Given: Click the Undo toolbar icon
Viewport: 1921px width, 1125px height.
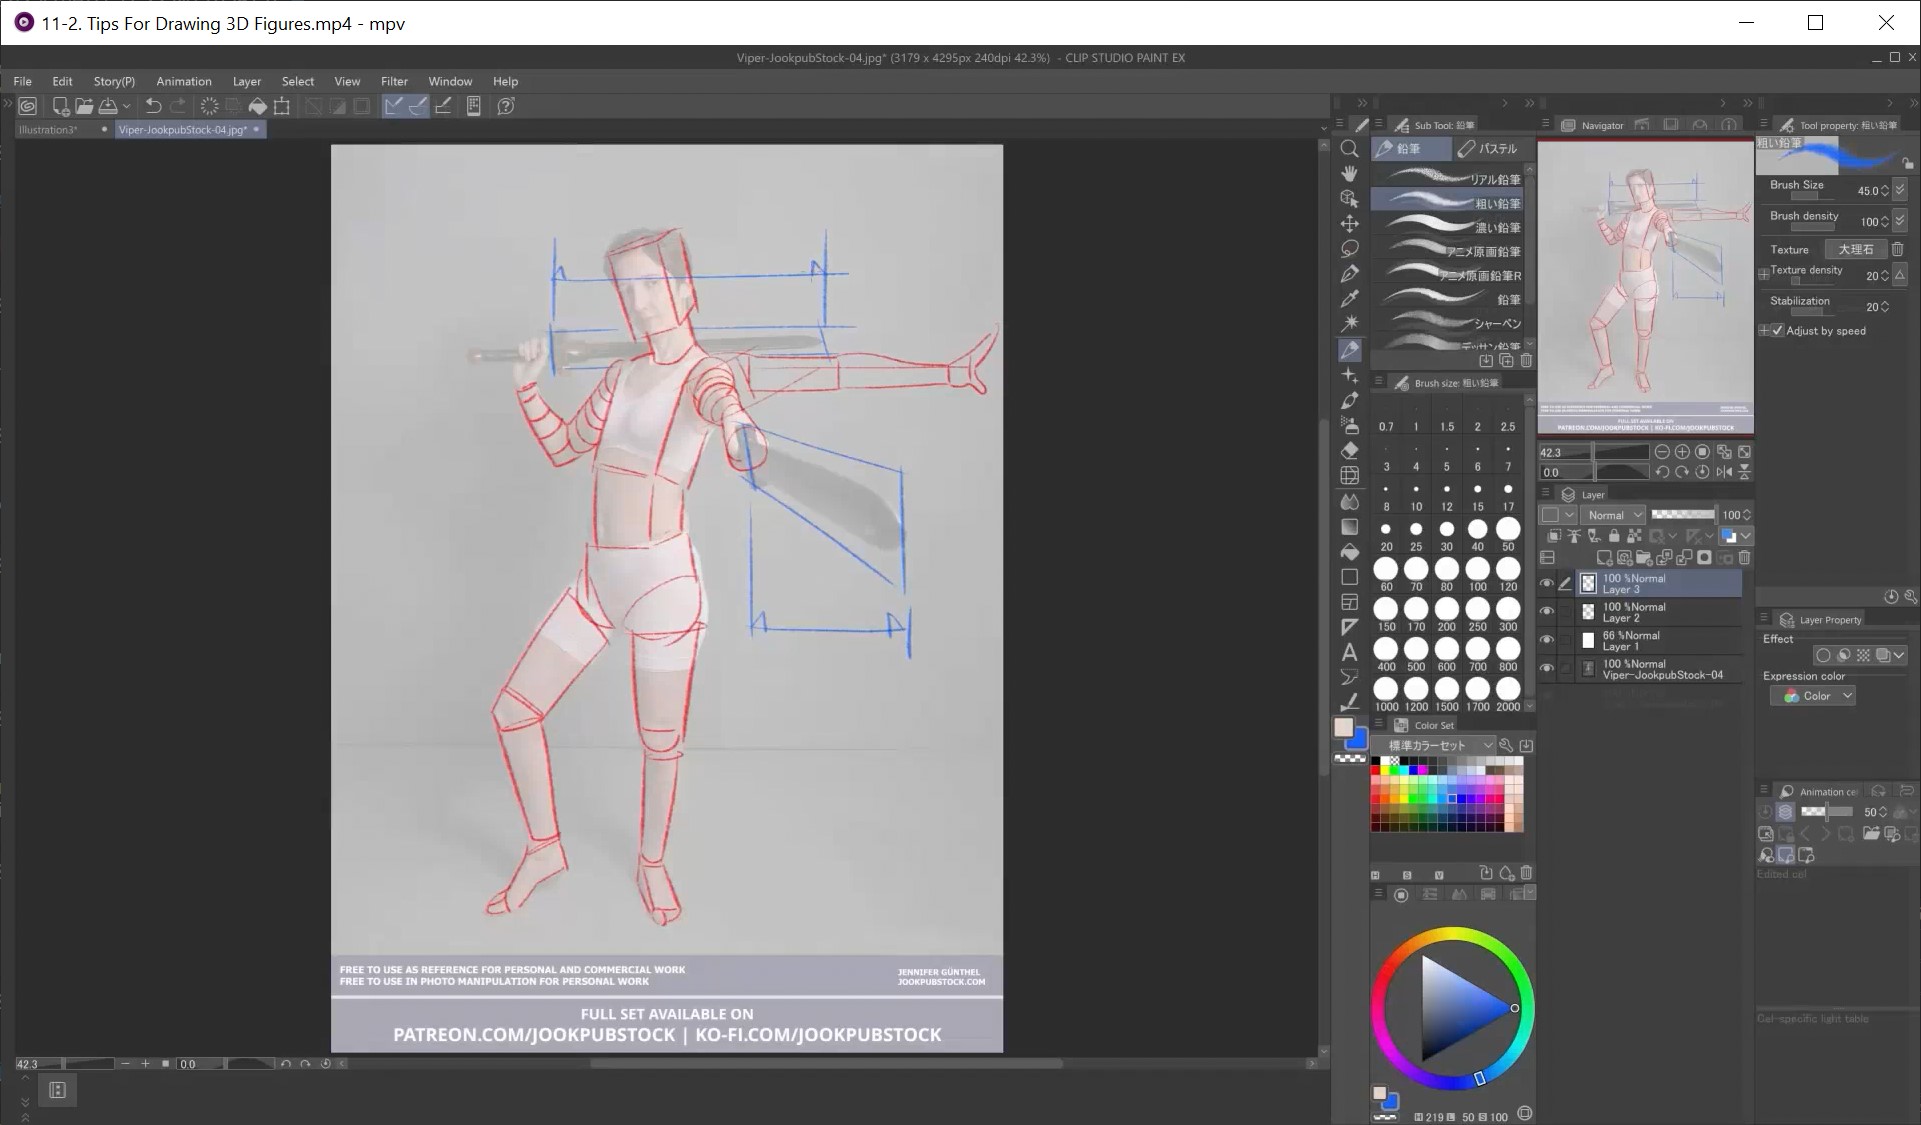Looking at the screenshot, I should tap(153, 106).
